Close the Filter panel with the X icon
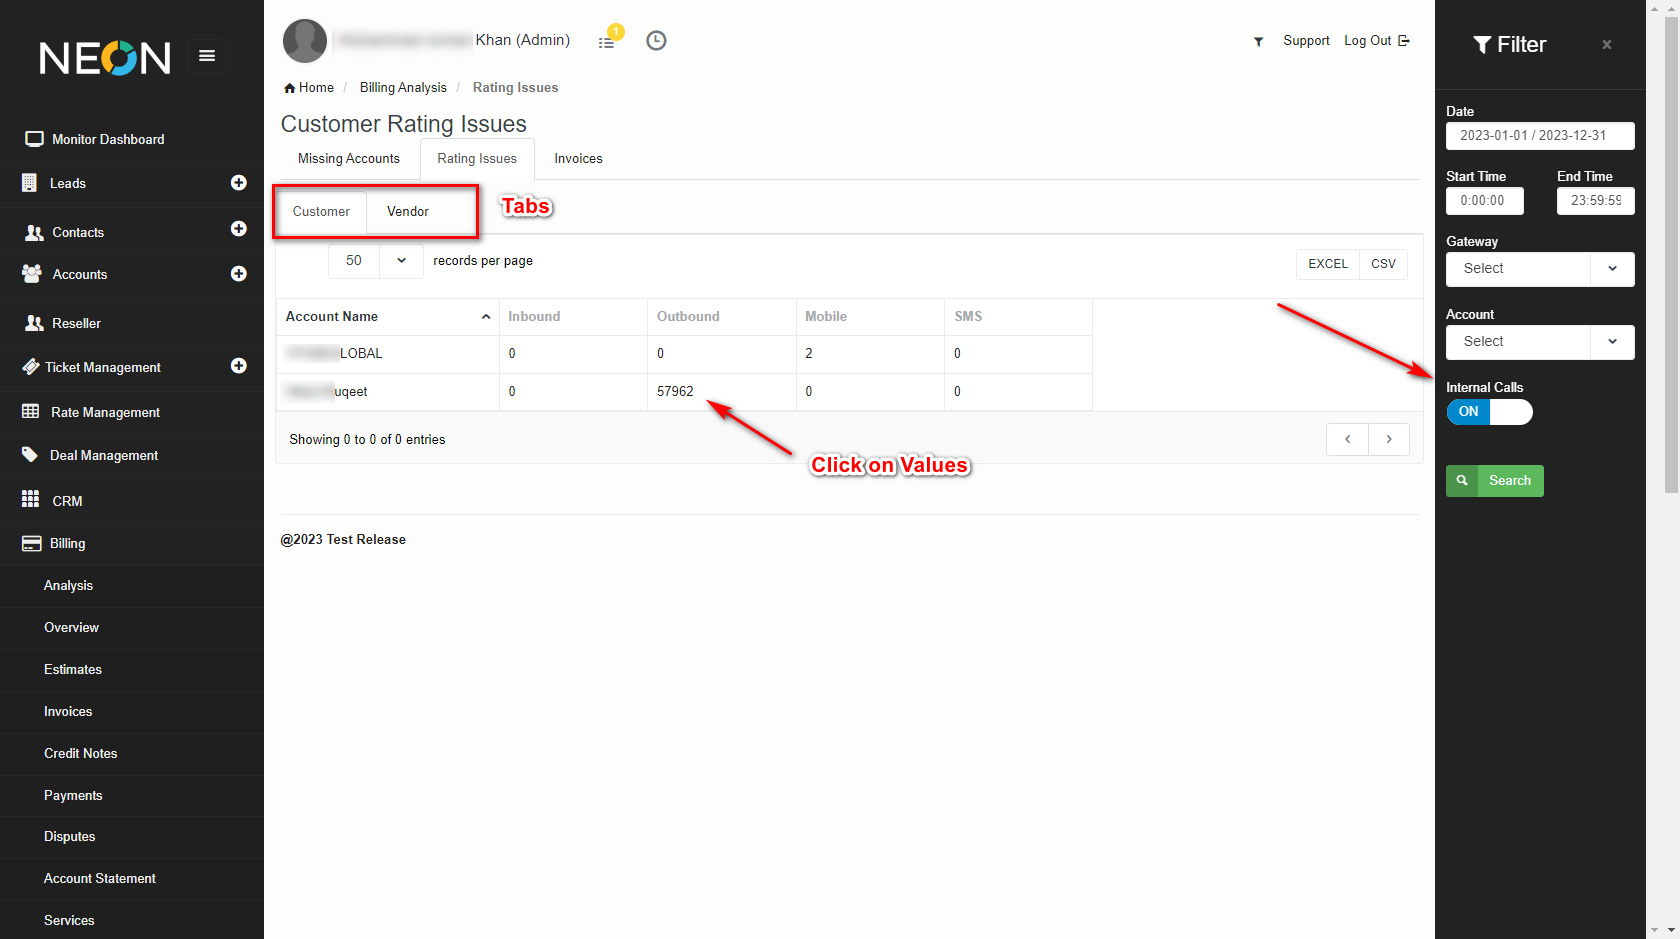This screenshot has width=1680, height=939. coord(1606,45)
